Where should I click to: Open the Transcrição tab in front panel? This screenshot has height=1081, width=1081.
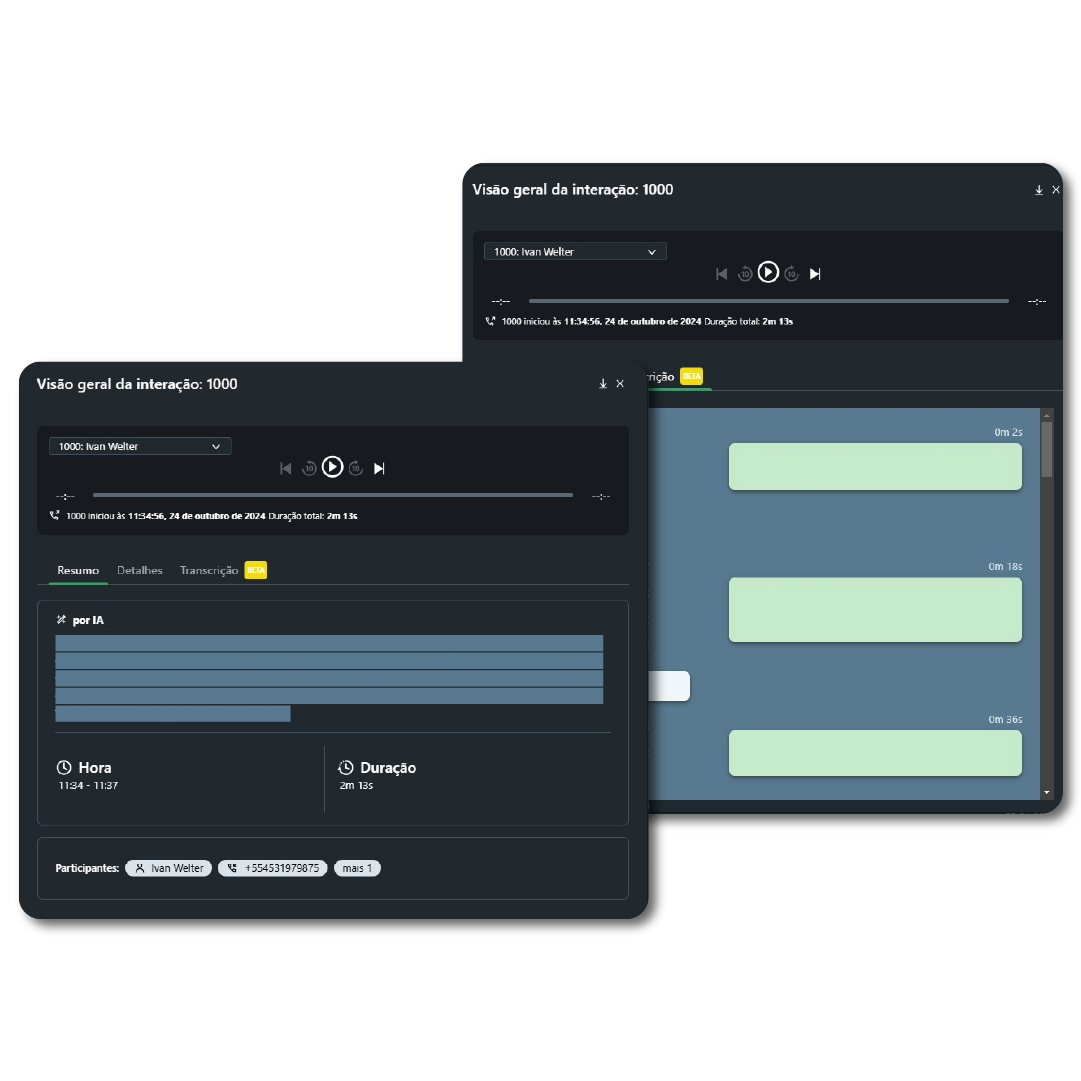click(x=209, y=570)
